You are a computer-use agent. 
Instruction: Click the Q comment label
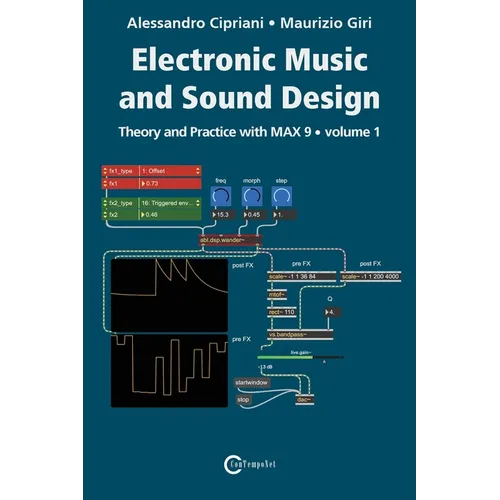tap(330, 299)
